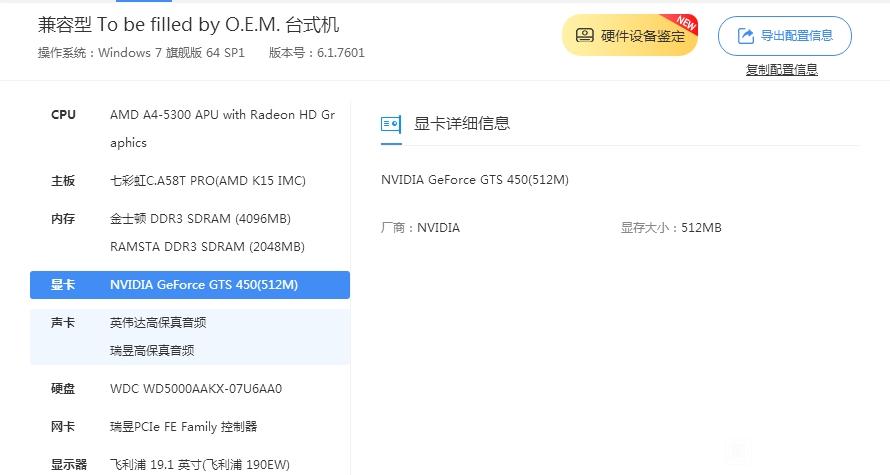The height and width of the screenshot is (475, 890).
Task: Select the 硬盘 WDC hard disk row
Action: [190, 389]
